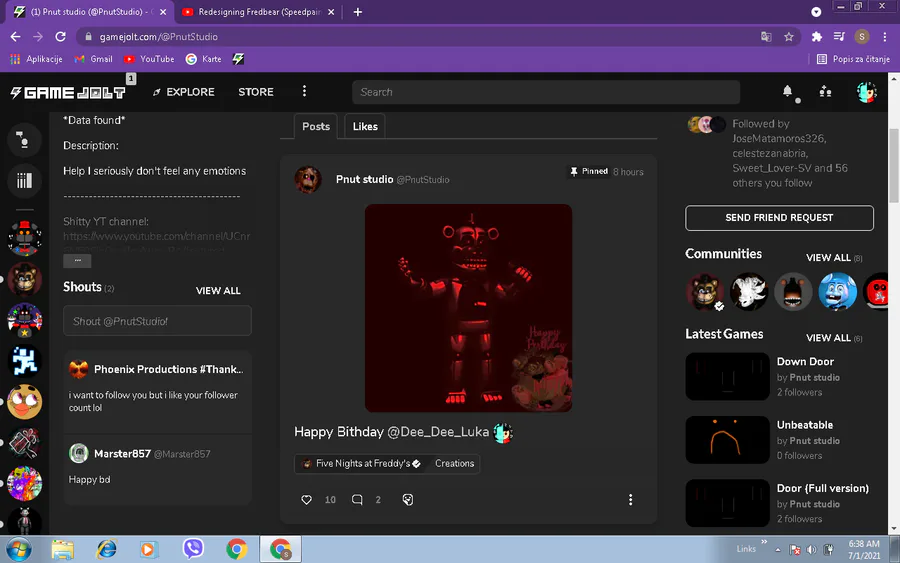900x563 pixels.
Task: Reload the page
Action: (x=60, y=37)
